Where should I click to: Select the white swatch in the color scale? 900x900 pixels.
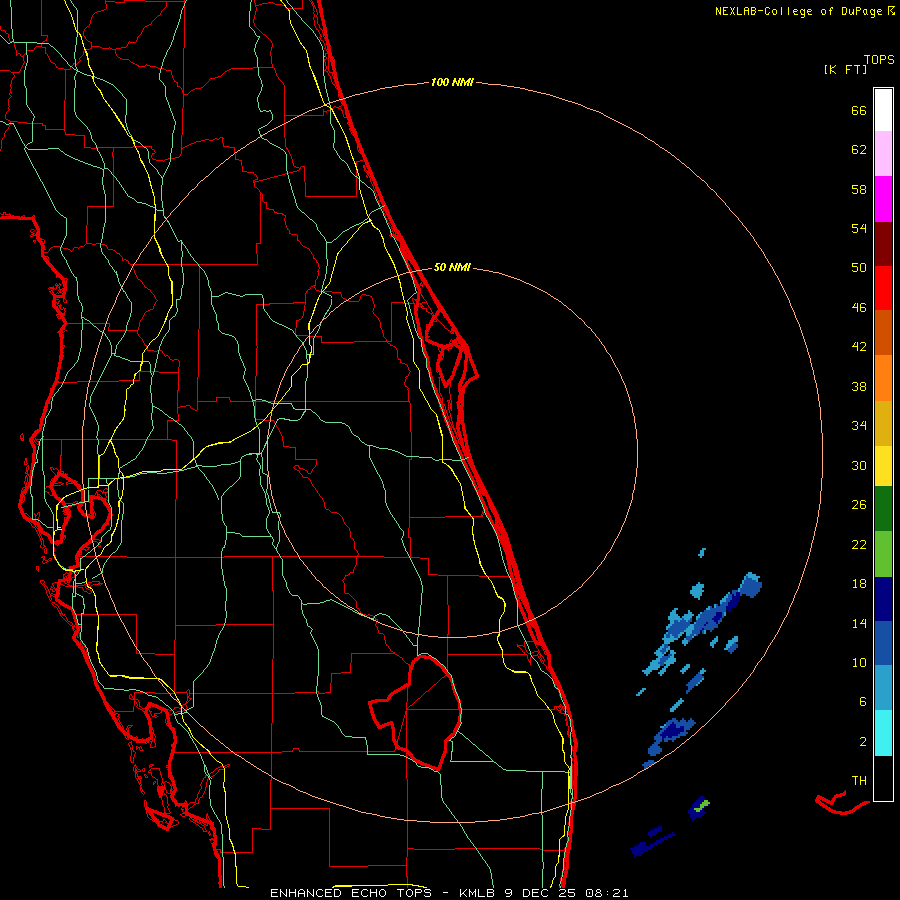pyautogui.click(x=883, y=110)
